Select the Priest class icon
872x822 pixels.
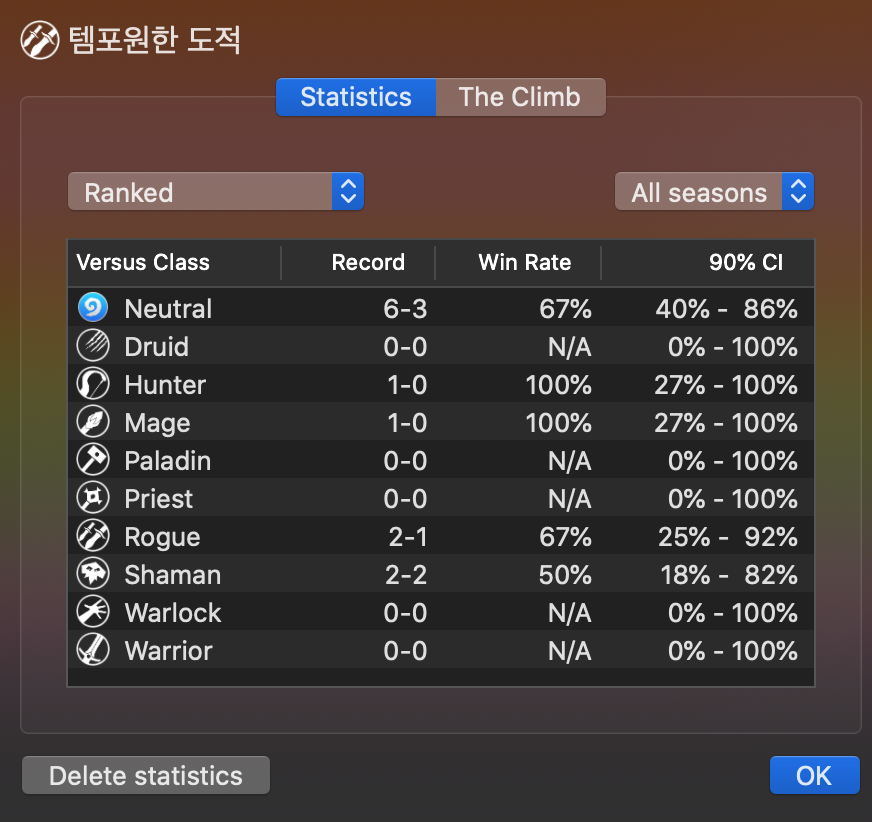point(93,497)
